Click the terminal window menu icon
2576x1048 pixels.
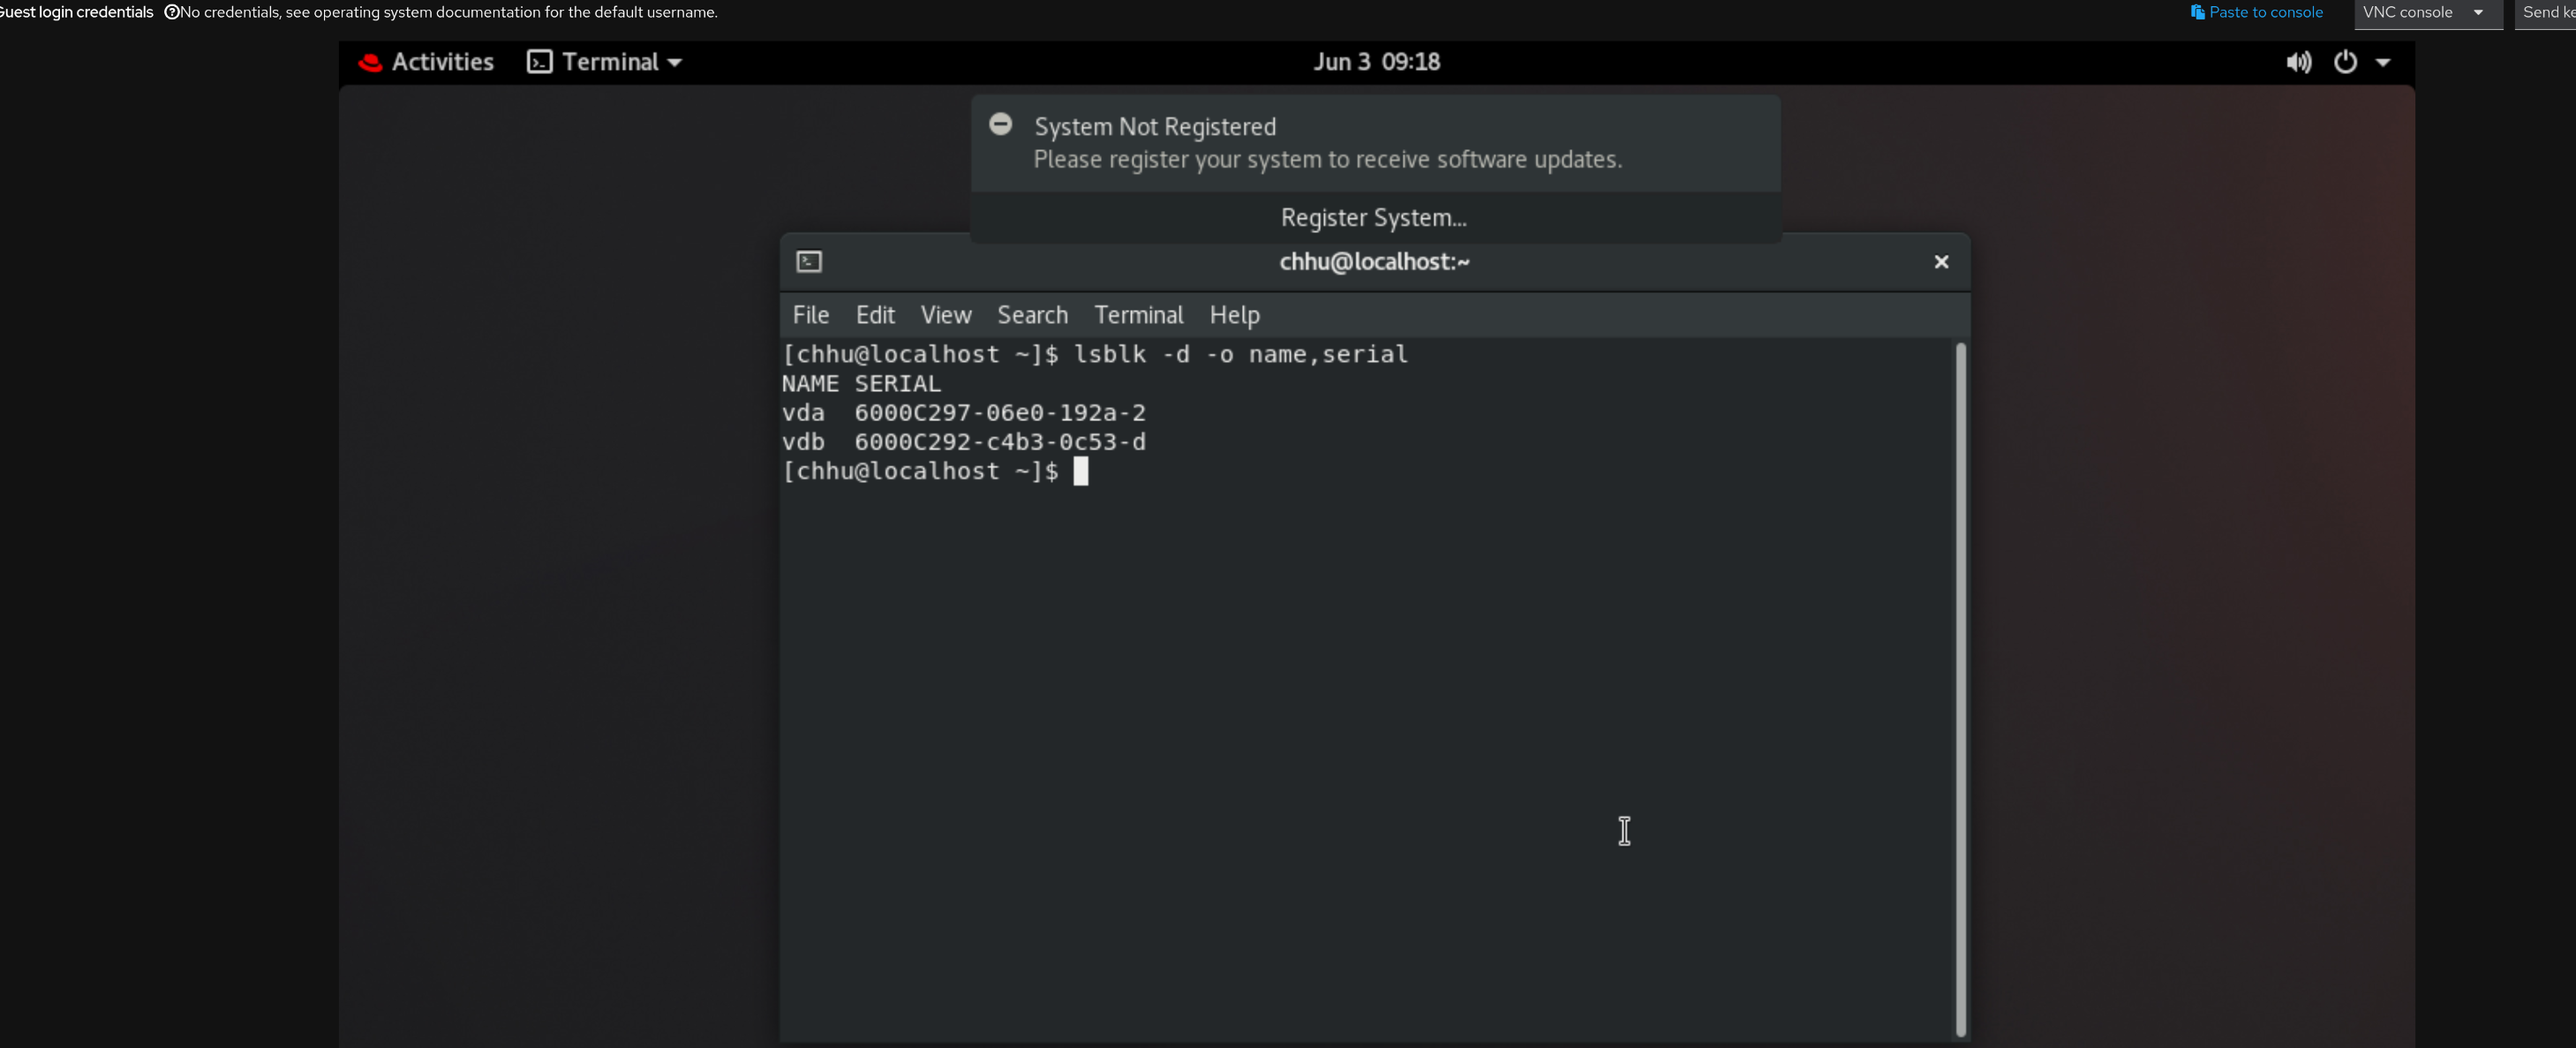pyautogui.click(x=809, y=262)
